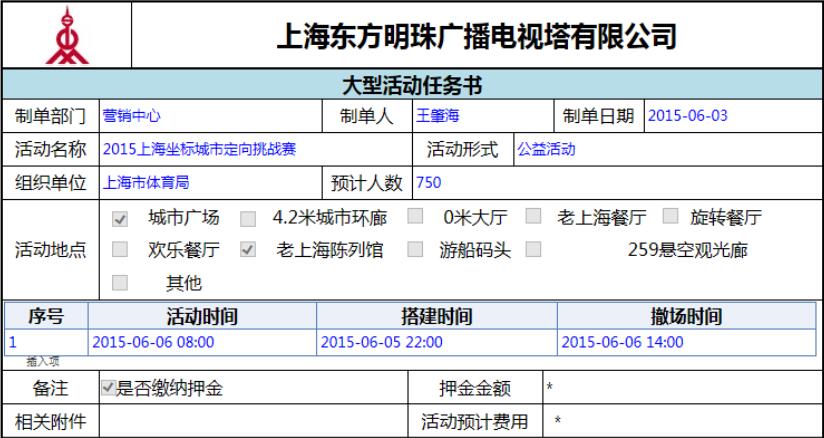The height and width of the screenshot is (438, 824).
Task: Click the 活动地点 label
Action: point(50,250)
